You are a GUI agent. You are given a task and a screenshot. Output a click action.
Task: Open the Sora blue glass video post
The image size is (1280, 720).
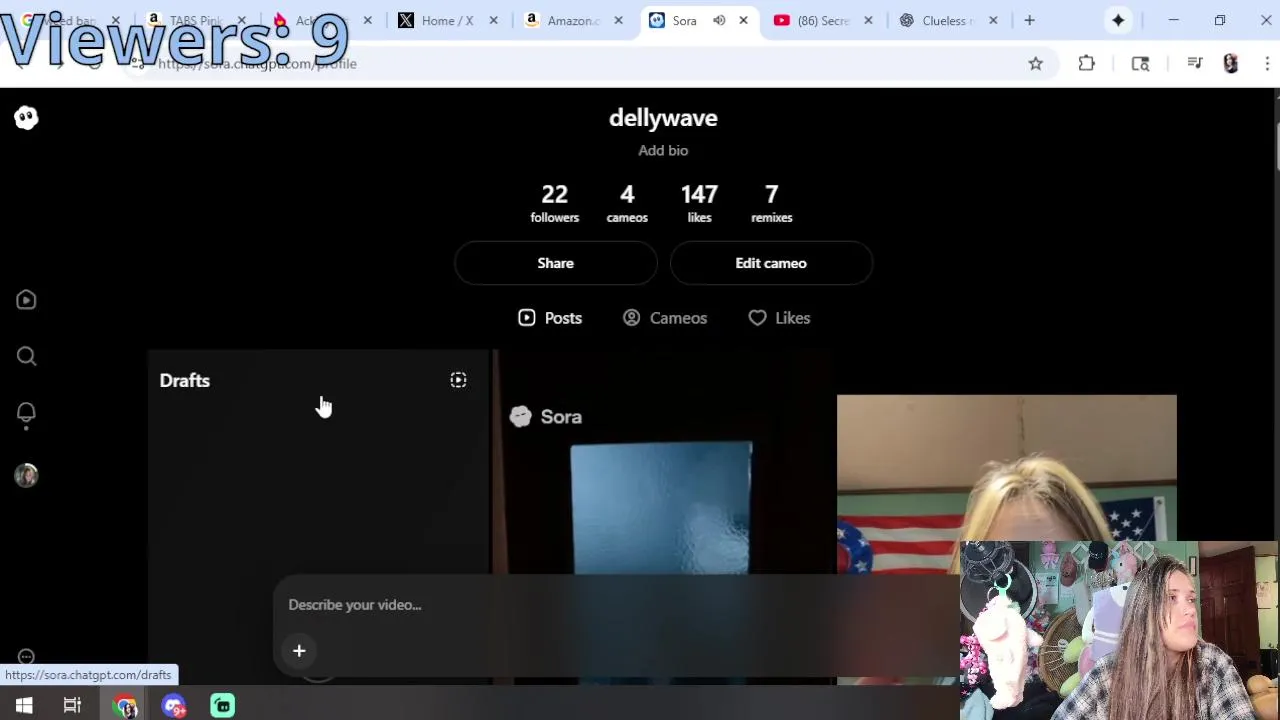[x=662, y=517]
